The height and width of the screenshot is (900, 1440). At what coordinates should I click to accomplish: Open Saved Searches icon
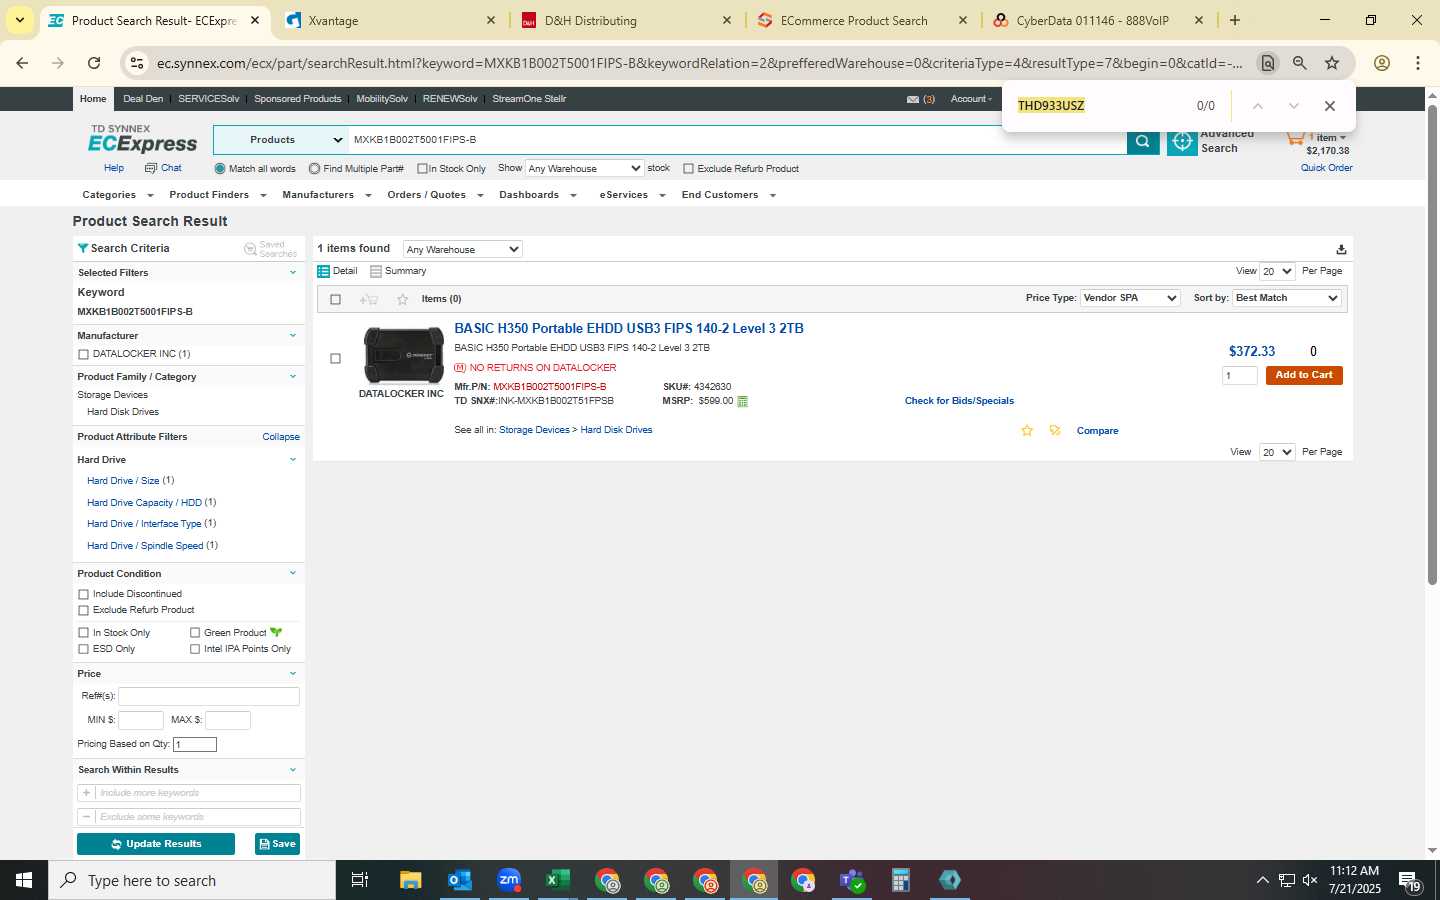(250, 248)
